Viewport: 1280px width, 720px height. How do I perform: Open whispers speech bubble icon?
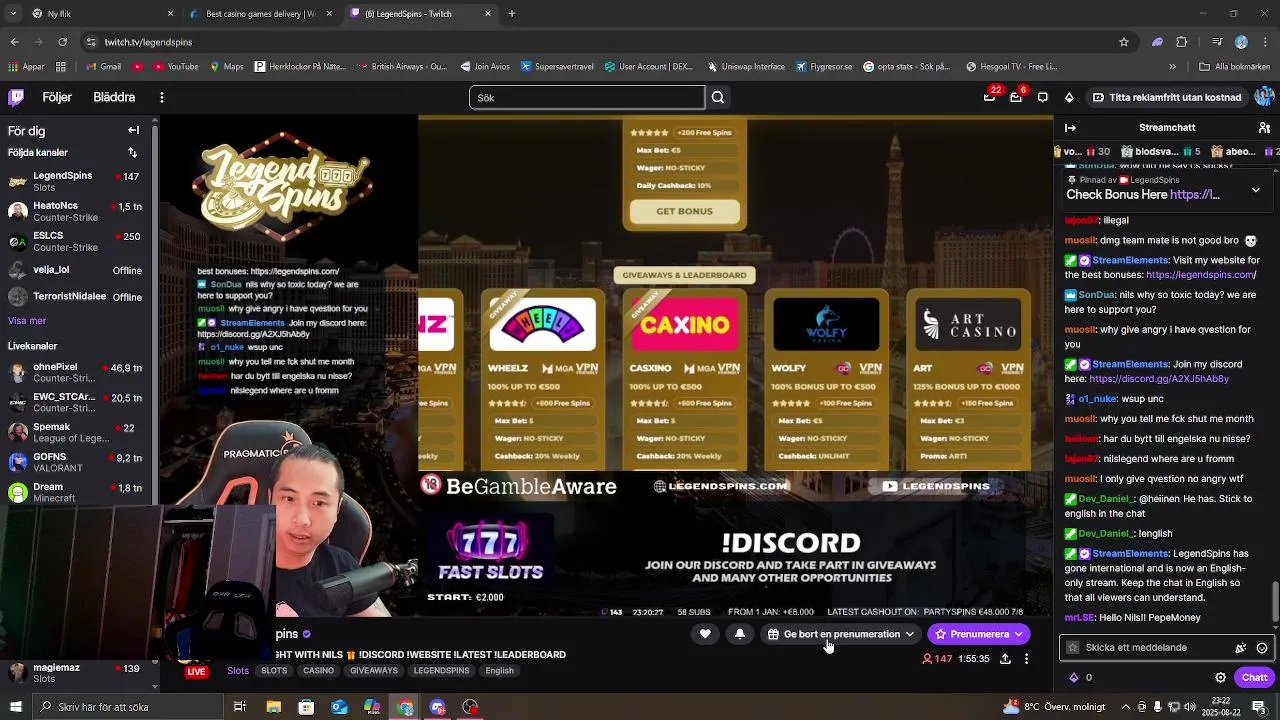point(1043,97)
